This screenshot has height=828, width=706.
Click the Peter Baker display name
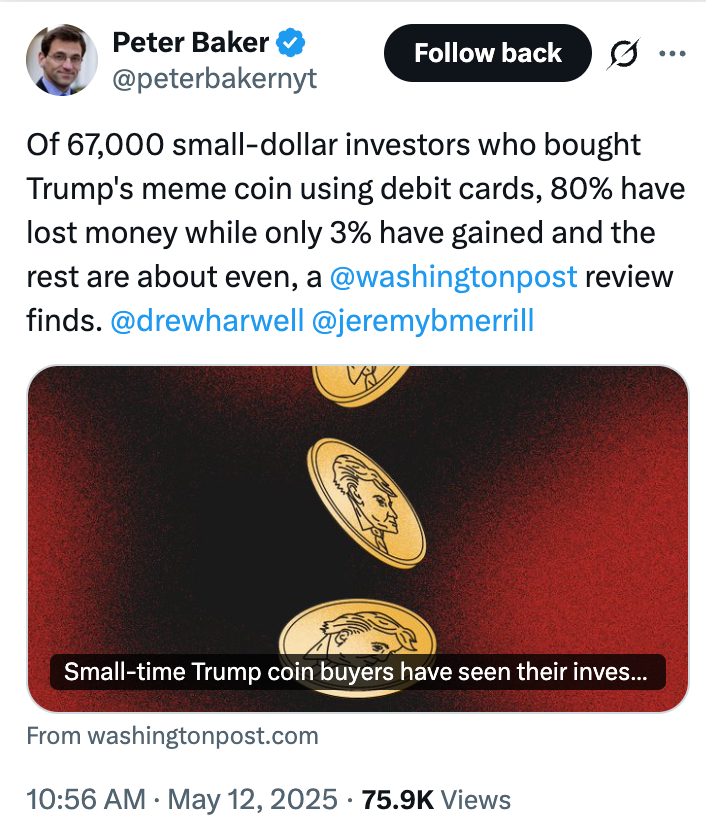point(191,43)
